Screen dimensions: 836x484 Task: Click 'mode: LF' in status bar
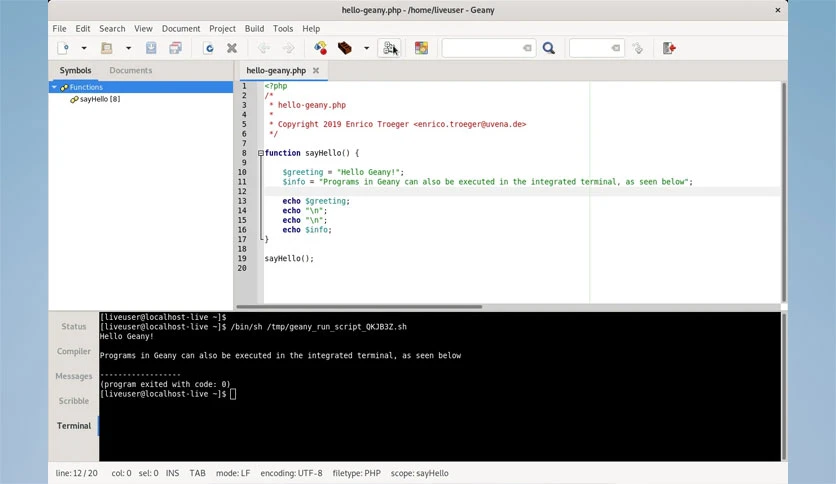(x=233, y=473)
